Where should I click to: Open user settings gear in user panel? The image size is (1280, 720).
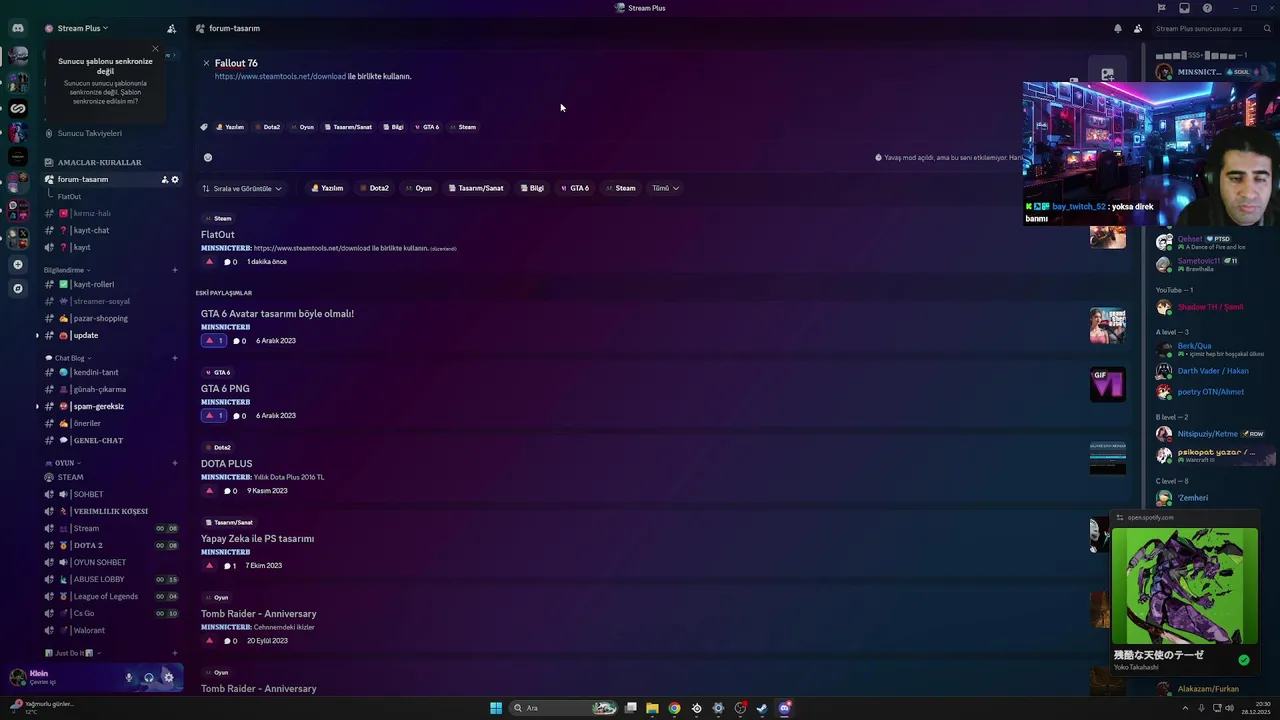tap(168, 678)
